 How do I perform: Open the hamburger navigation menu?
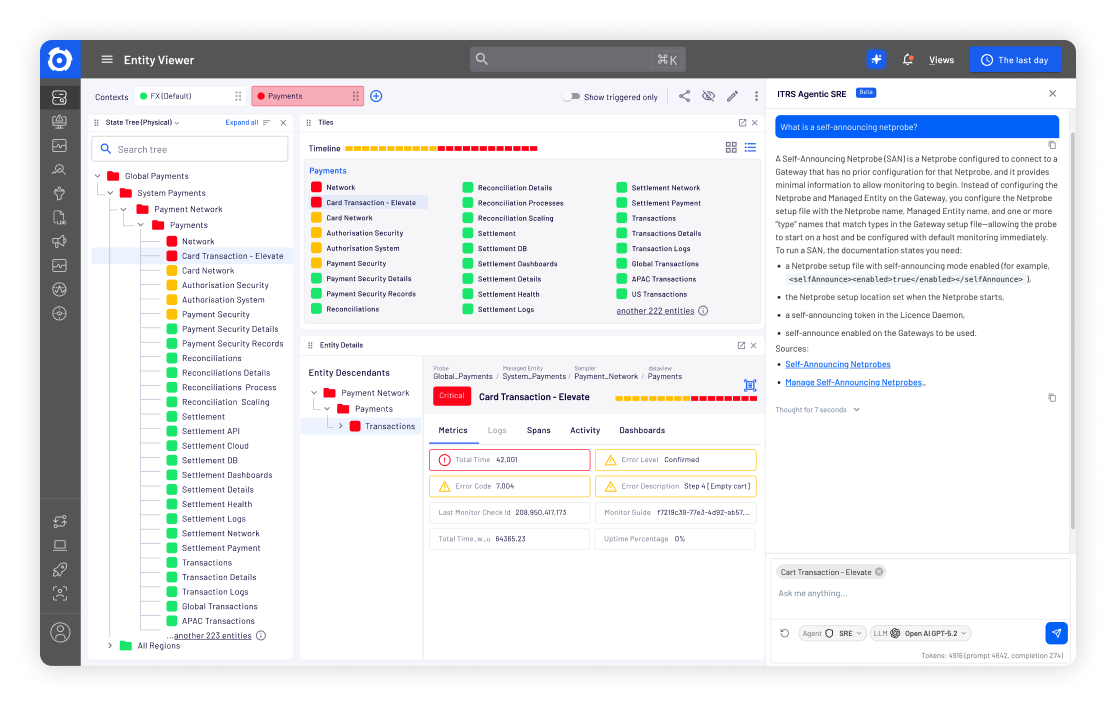107,60
